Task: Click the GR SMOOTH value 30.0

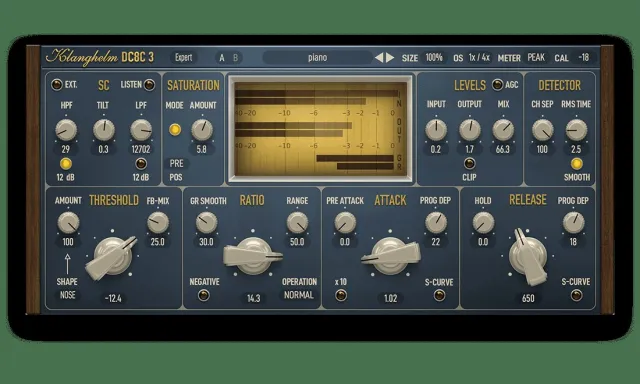Action: coord(207,242)
